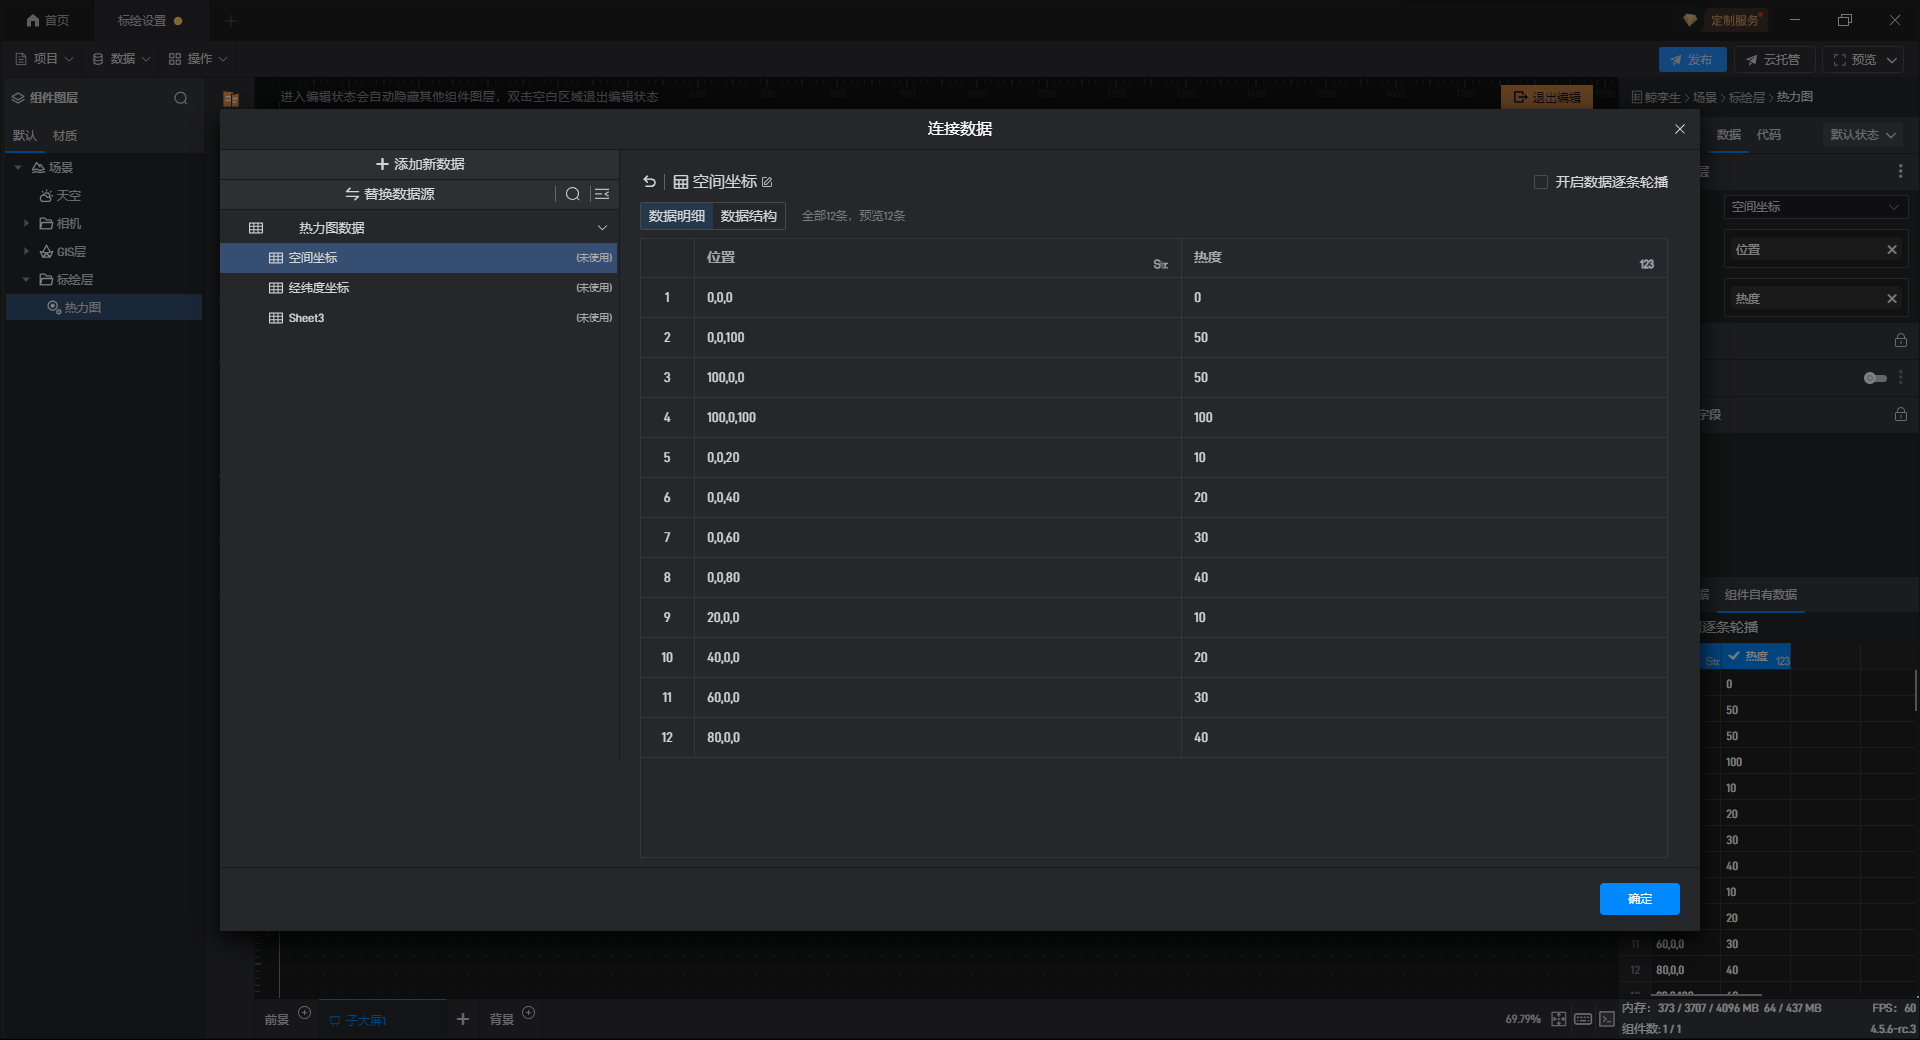The width and height of the screenshot is (1920, 1040).
Task: Add 前景 layer plus icon
Action: click(305, 1013)
